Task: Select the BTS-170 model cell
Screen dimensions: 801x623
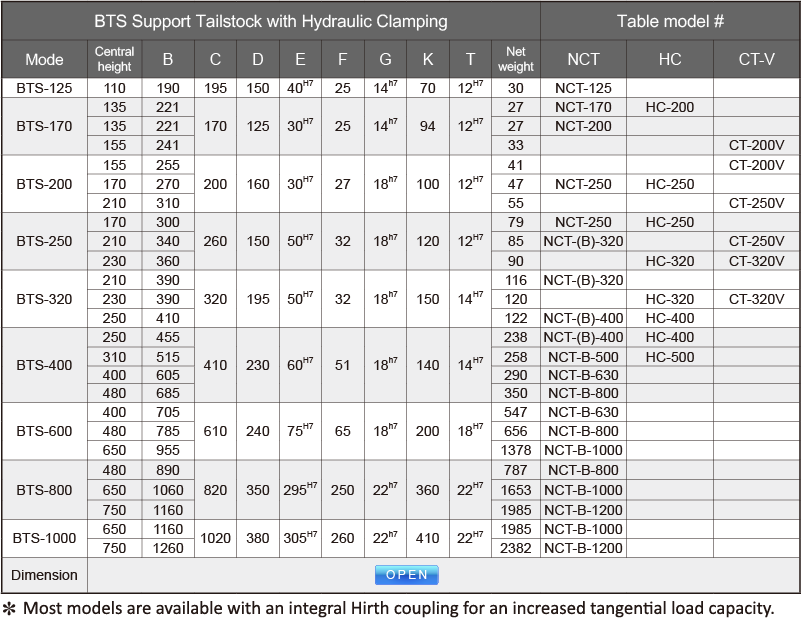Action: pyautogui.click(x=44, y=126)
